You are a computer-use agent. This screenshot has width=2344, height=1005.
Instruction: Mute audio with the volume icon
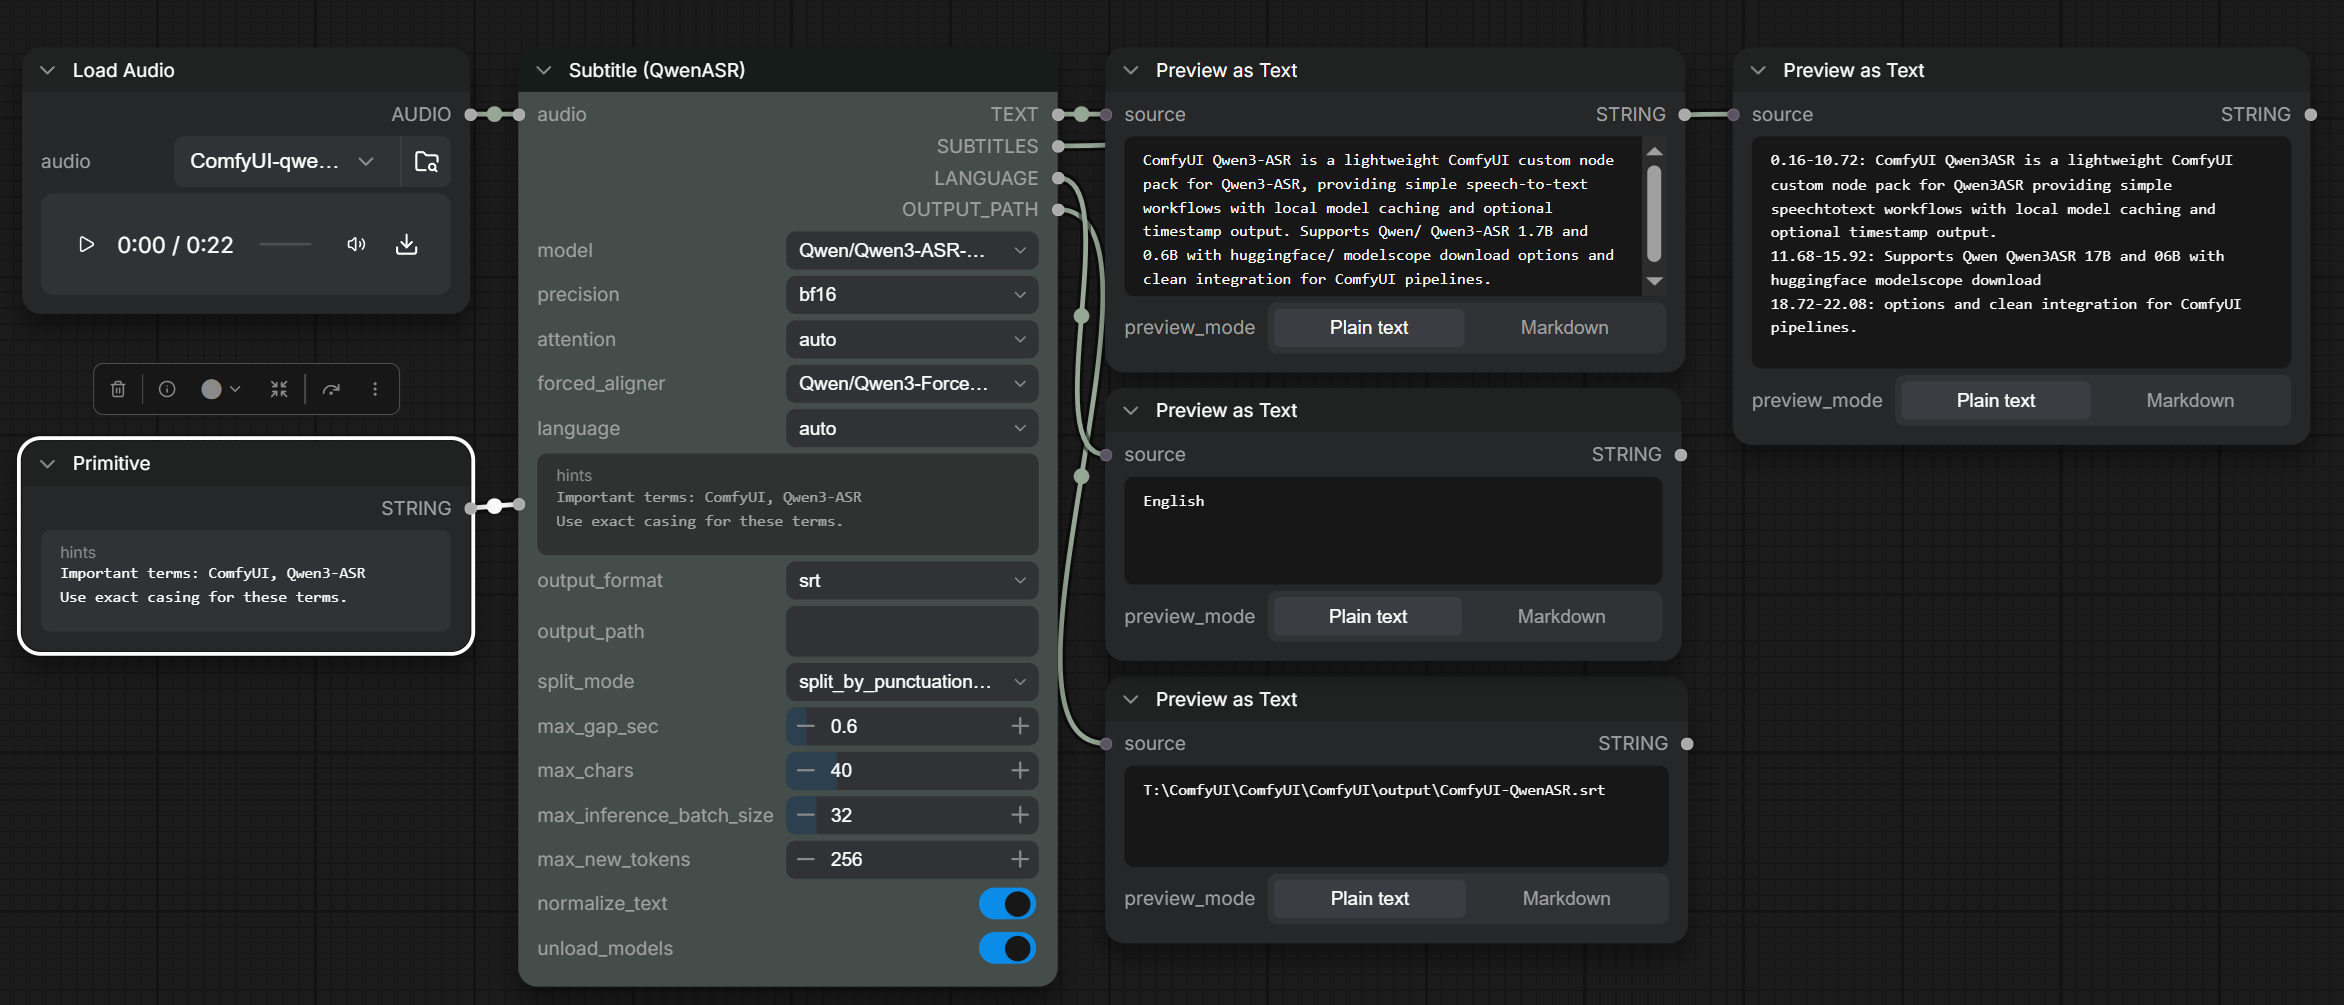coord(356,245)
